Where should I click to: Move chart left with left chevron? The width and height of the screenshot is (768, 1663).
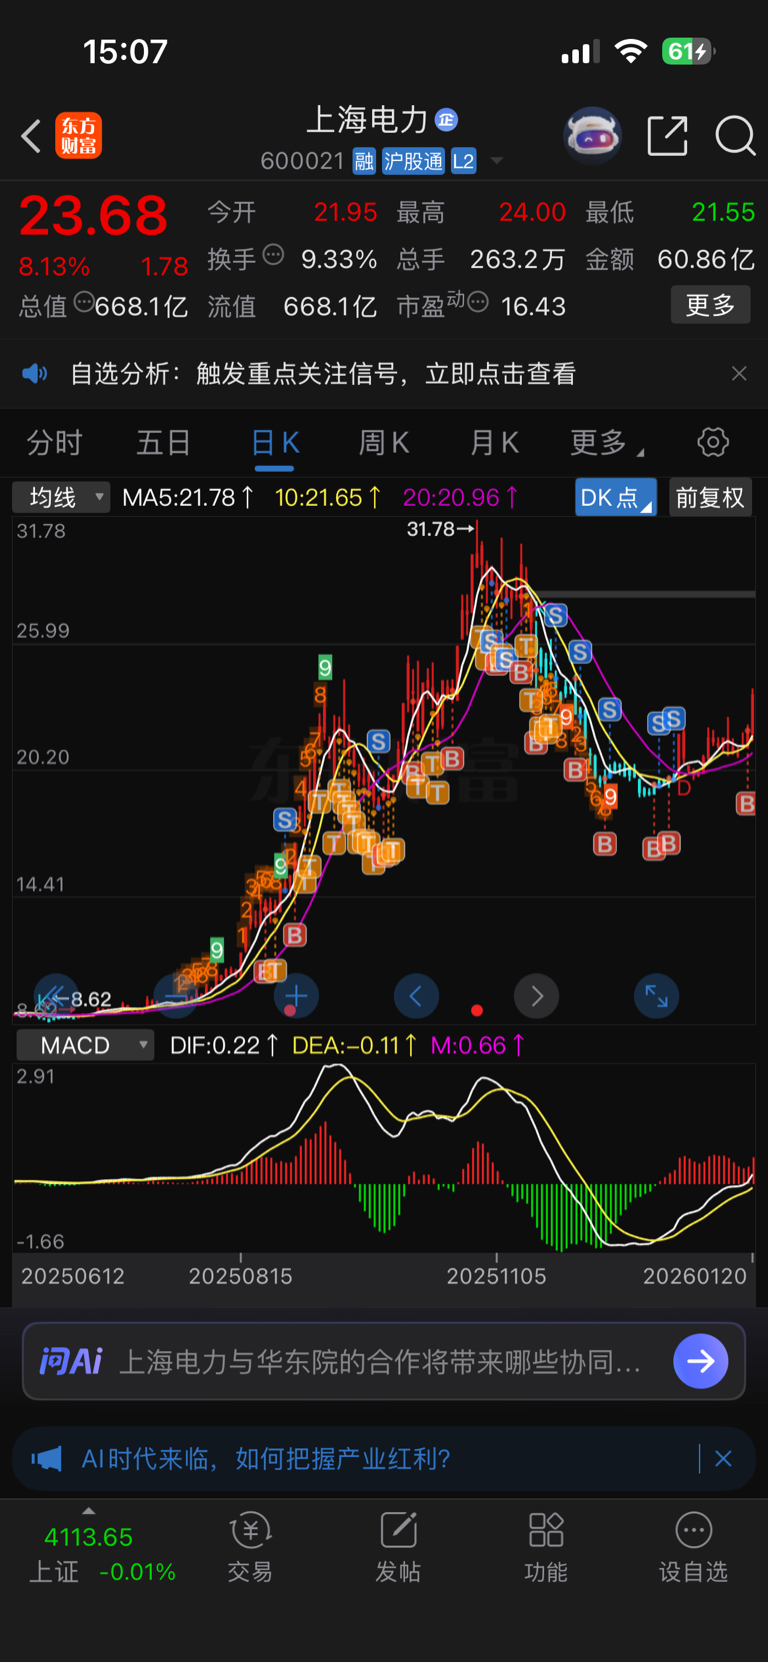click(416, 996)
